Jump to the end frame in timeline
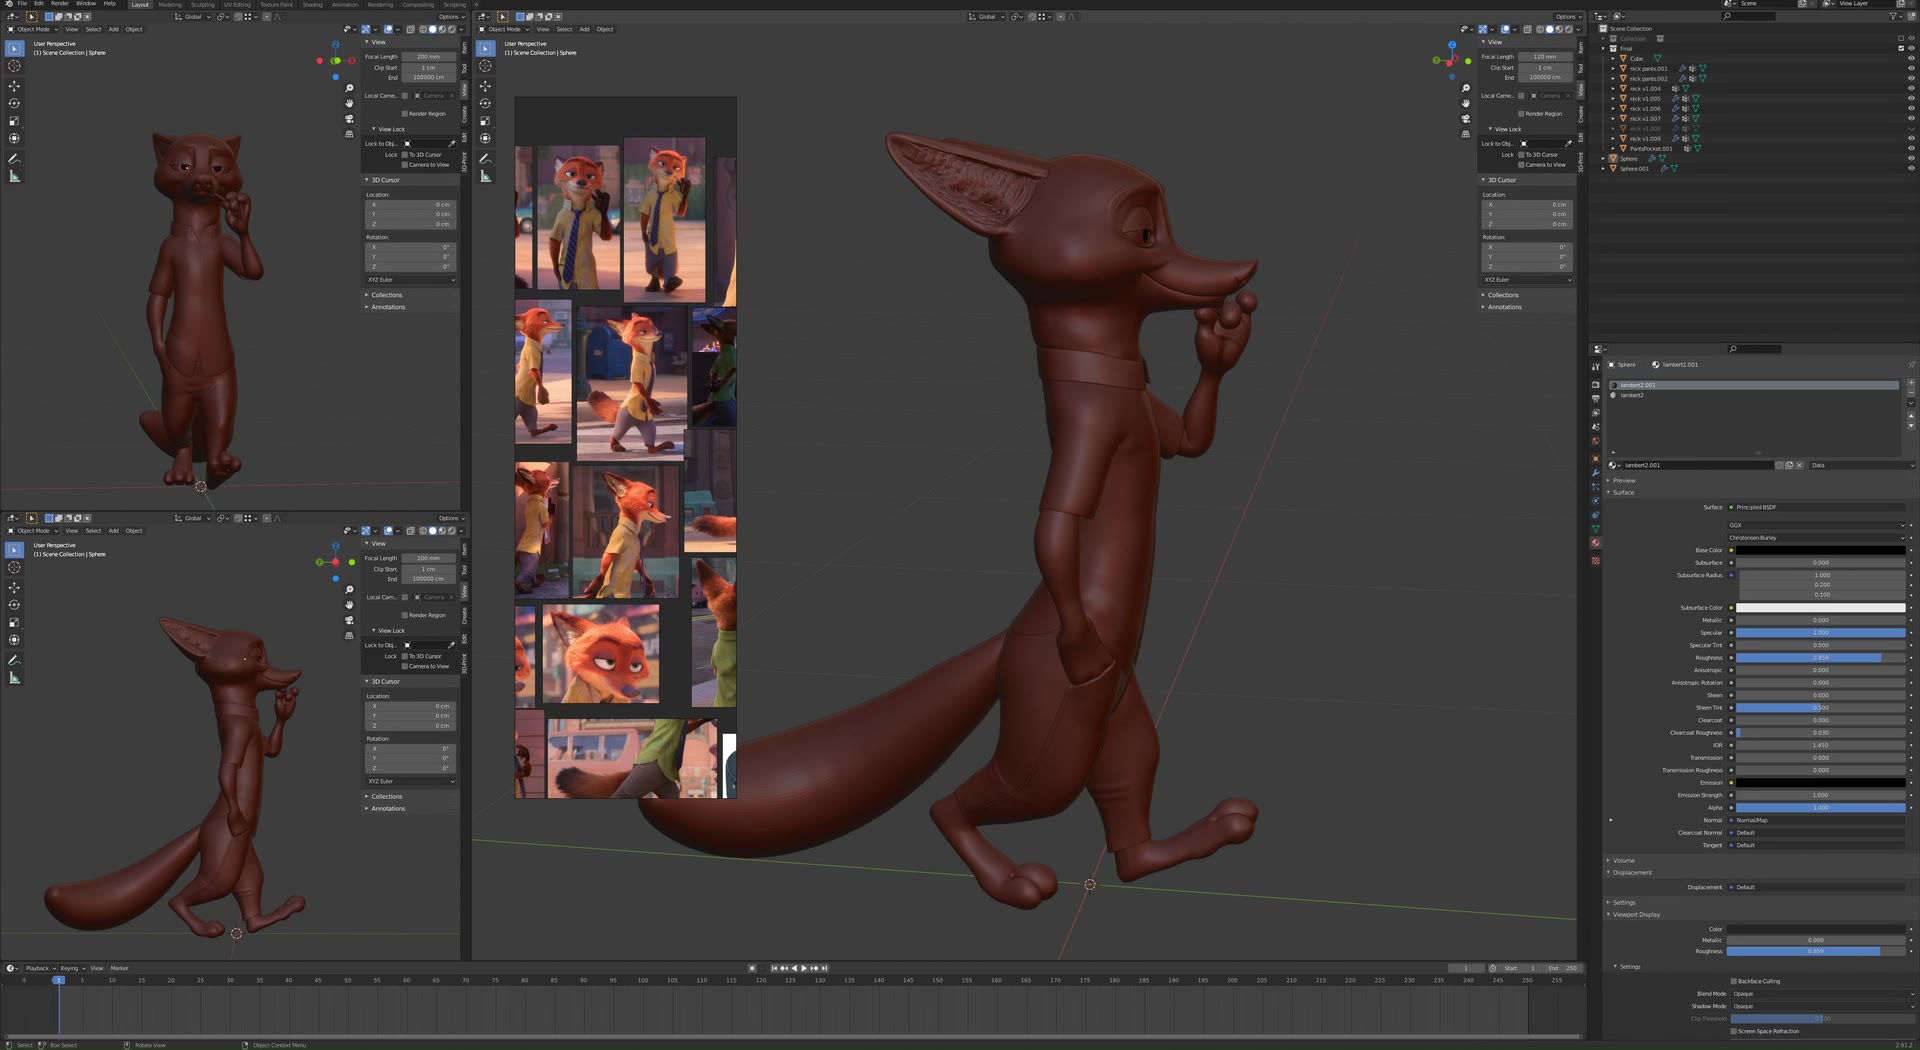The height and width of the screenshot is (1050, 1920). tap(824, 968)
